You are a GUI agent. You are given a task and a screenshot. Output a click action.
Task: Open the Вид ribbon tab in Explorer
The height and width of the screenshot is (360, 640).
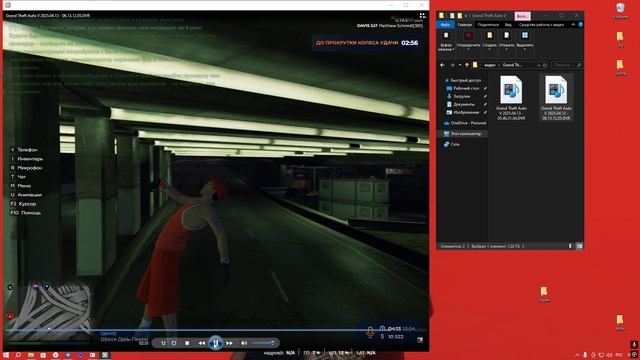[x=508, y=25]
